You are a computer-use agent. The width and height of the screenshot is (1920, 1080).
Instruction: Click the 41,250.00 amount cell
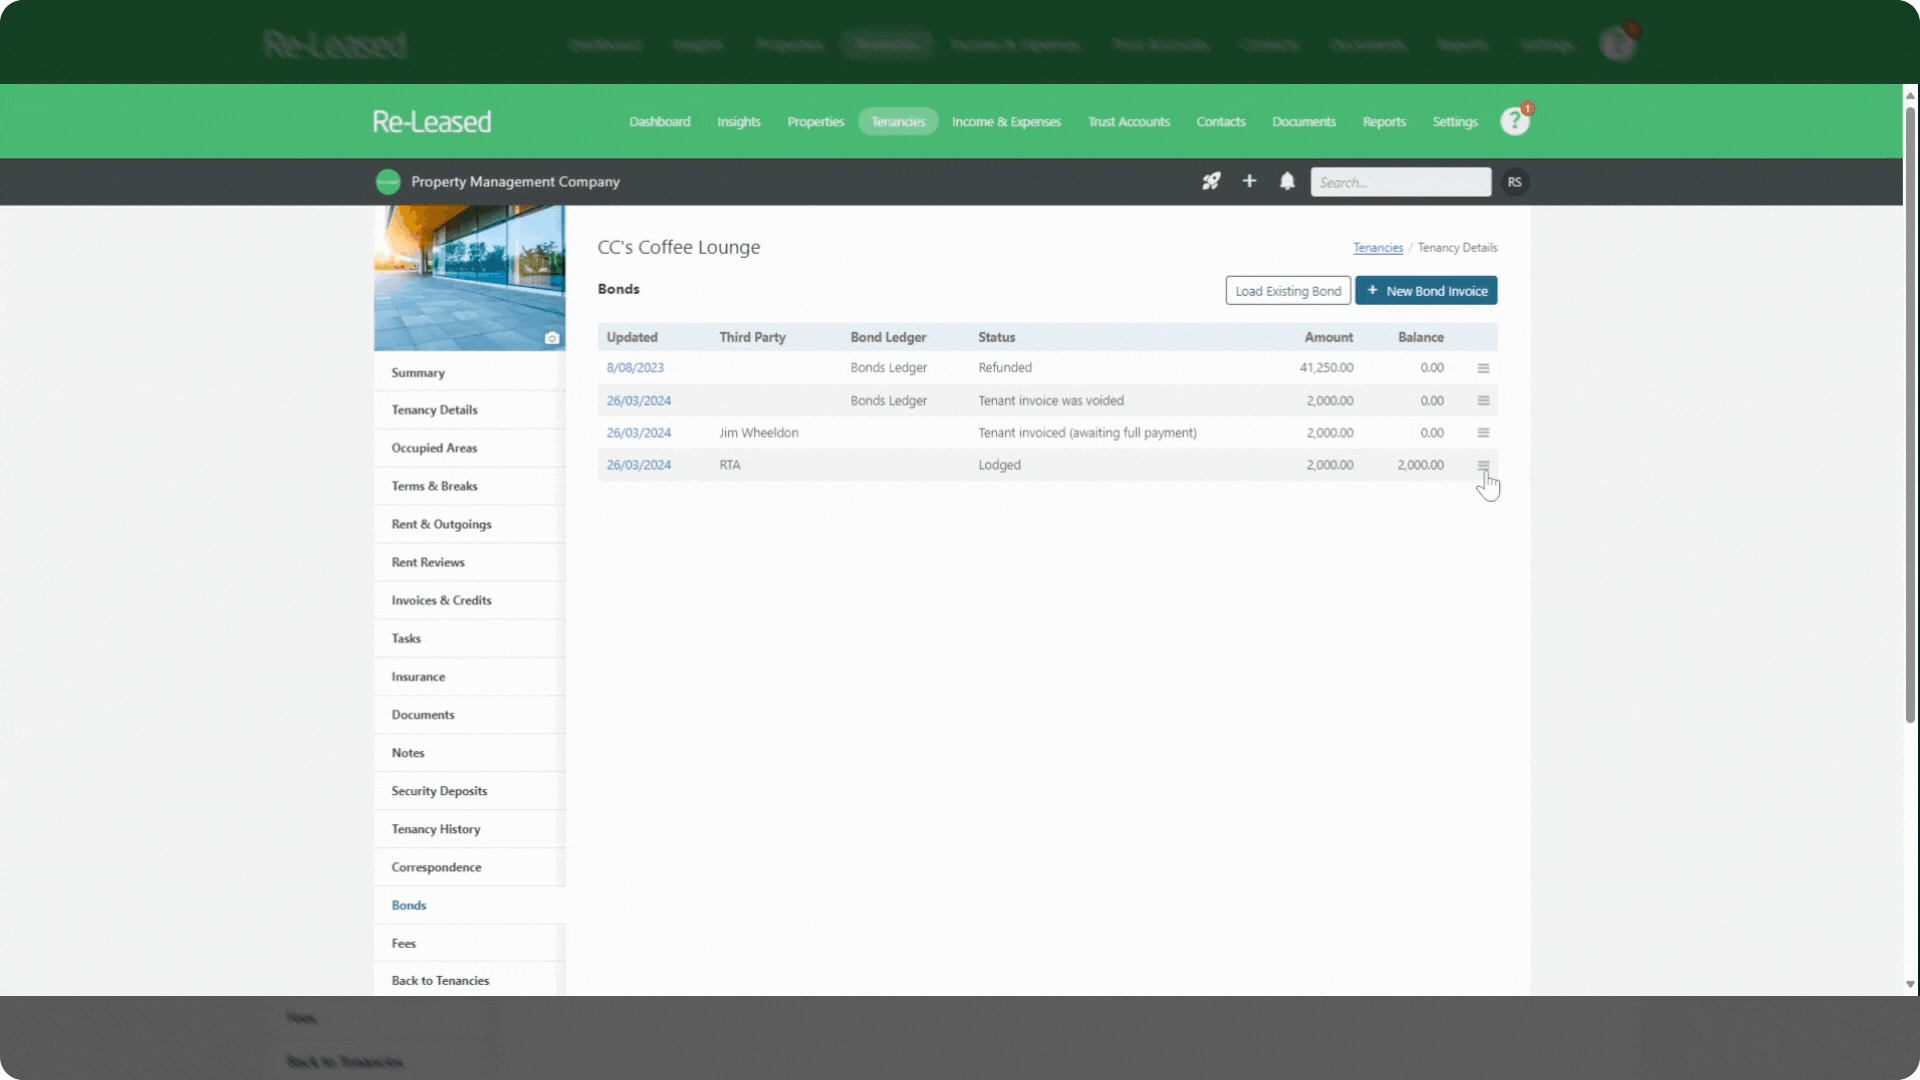(x=1326, y=368)
